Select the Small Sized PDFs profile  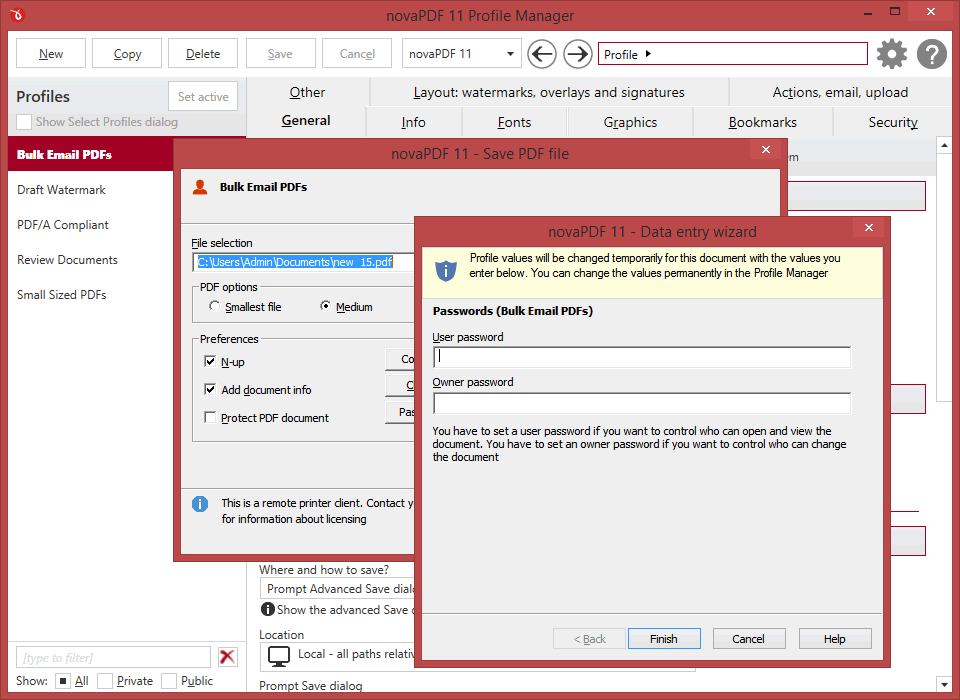pyautogui.click(x=91, y=295)
